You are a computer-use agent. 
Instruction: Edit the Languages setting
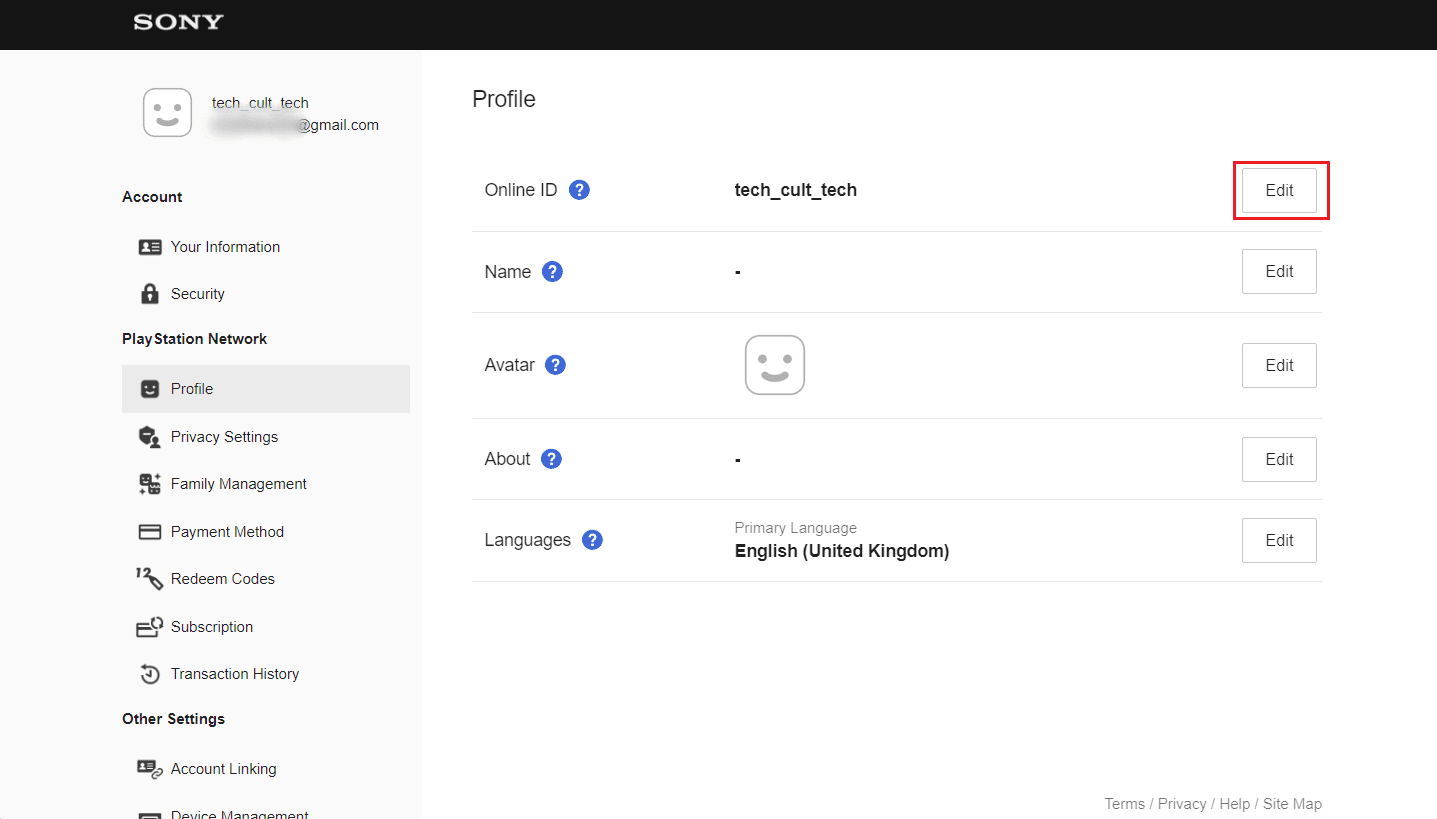click(1279, 540)
